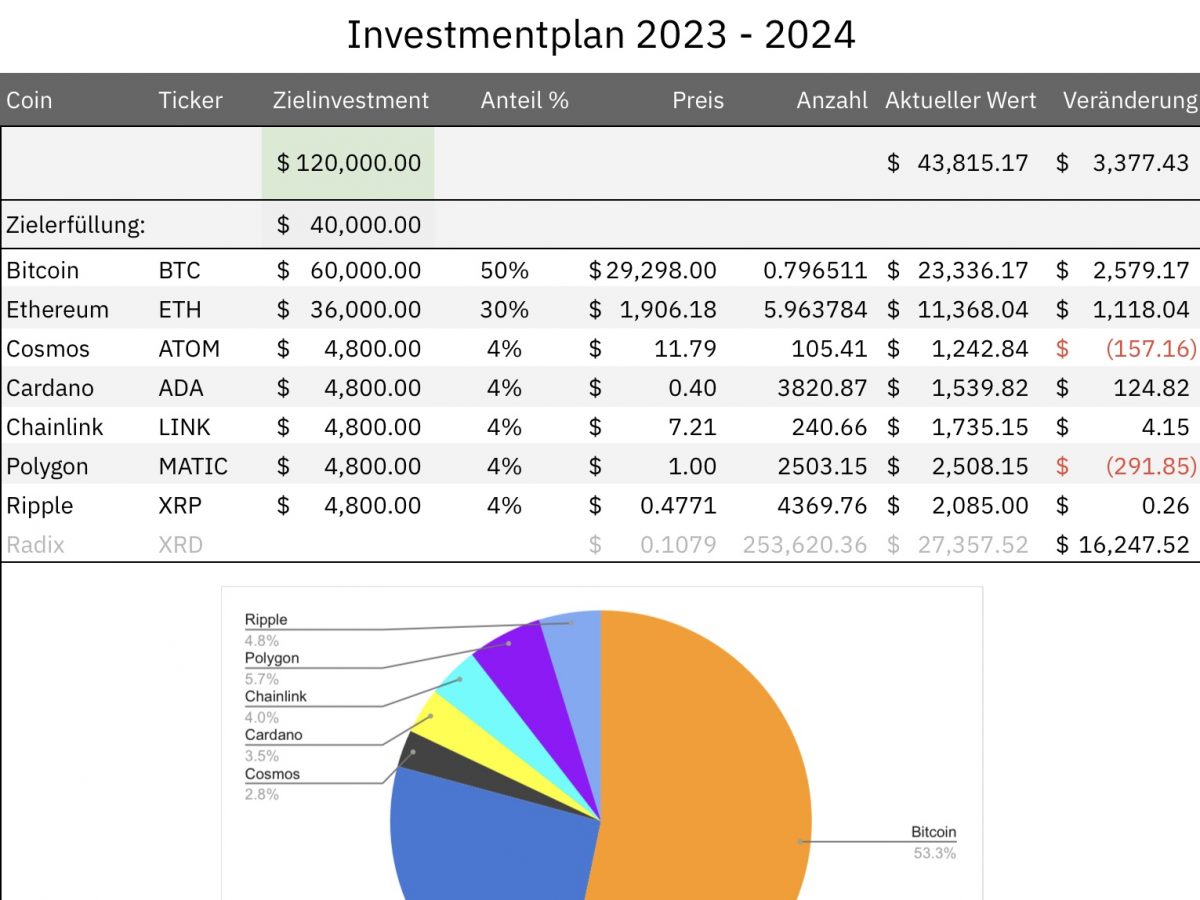Click the $120,000.00 target investment cell
The image size is (1200, 900).
(x=348, y=162)
